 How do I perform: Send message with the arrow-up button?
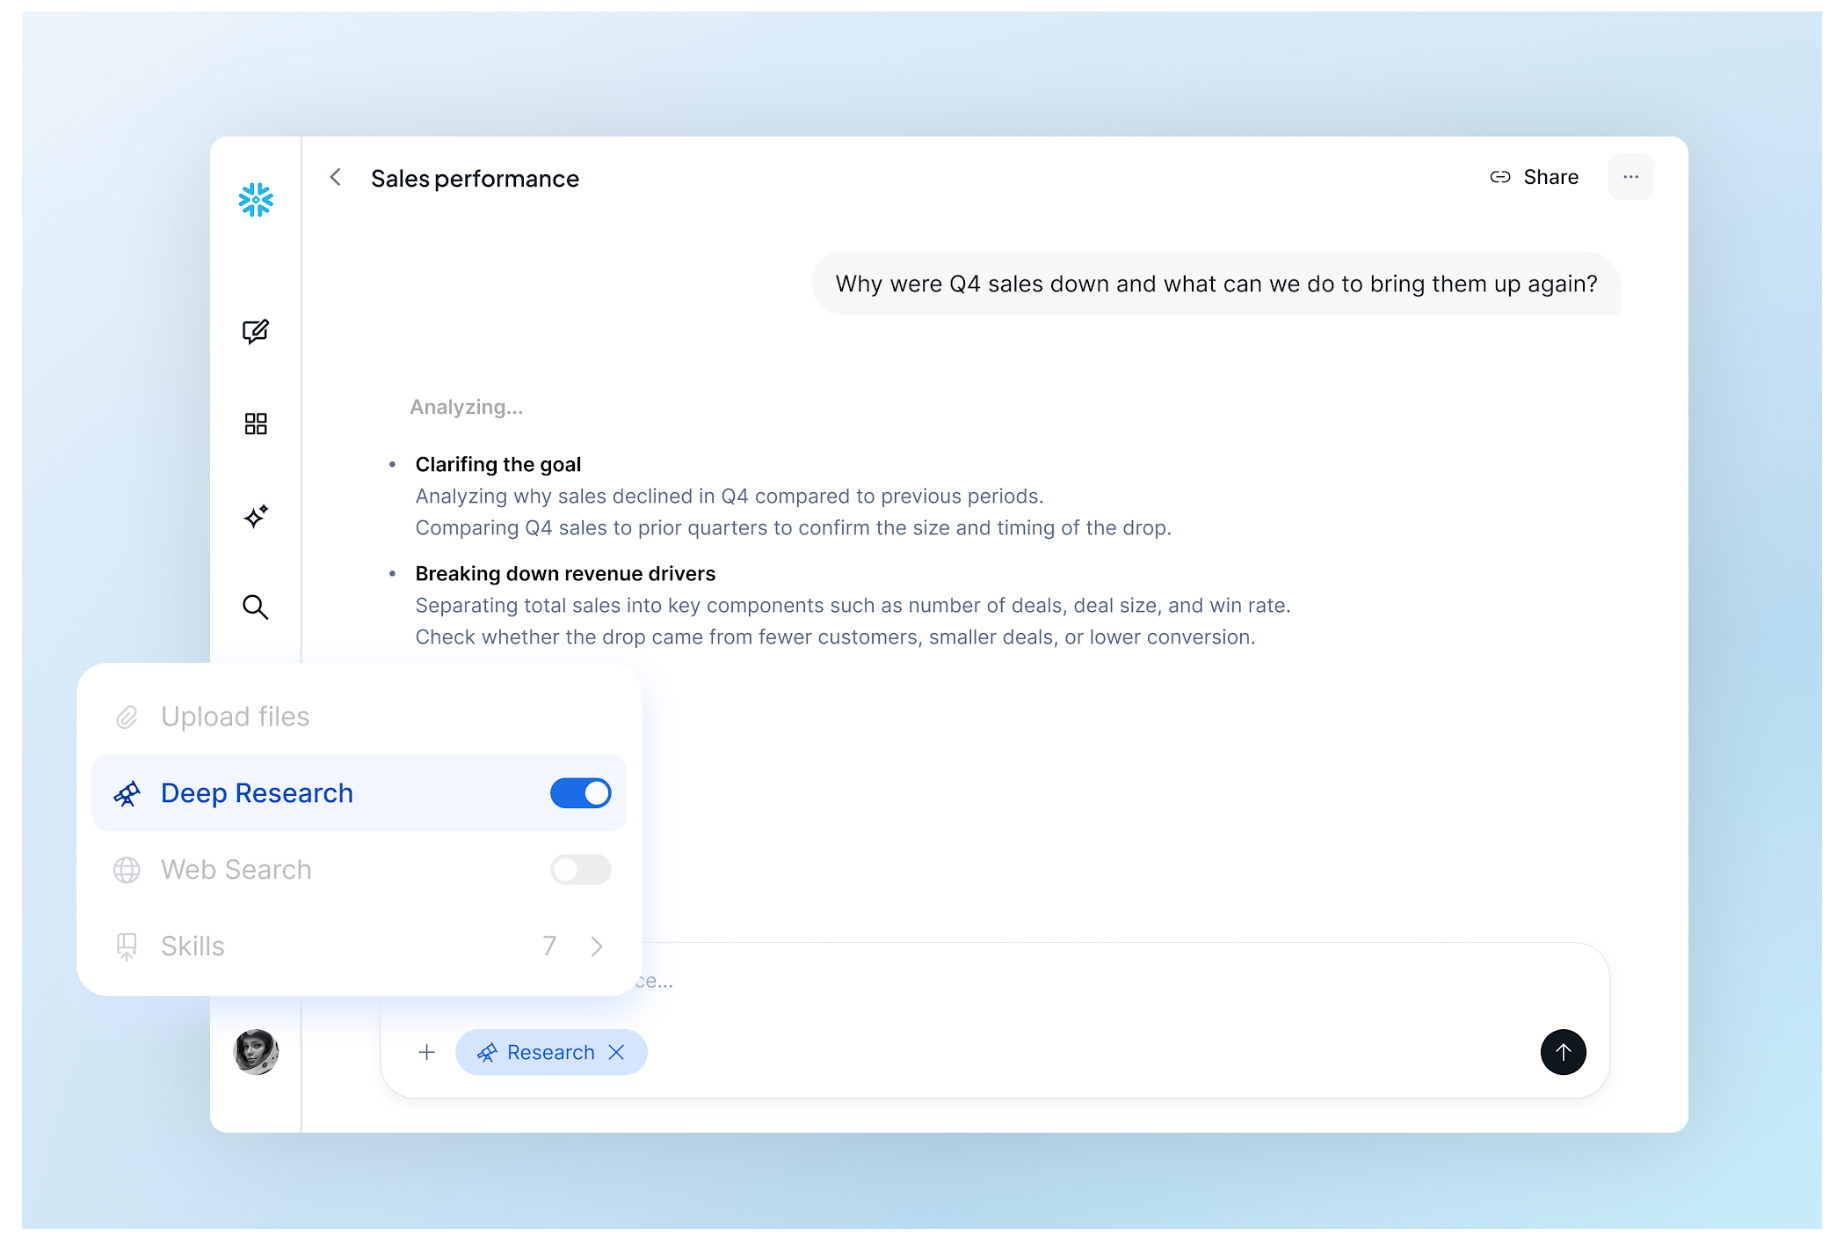[1562, 1052]
